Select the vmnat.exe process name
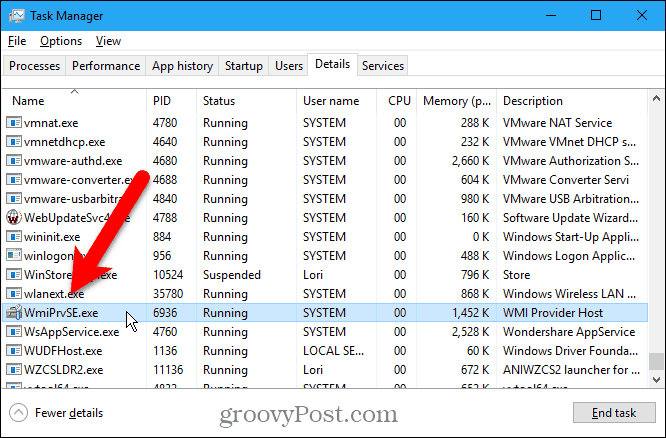The height and width of the screenshot is (438, 666). (51, 123)
